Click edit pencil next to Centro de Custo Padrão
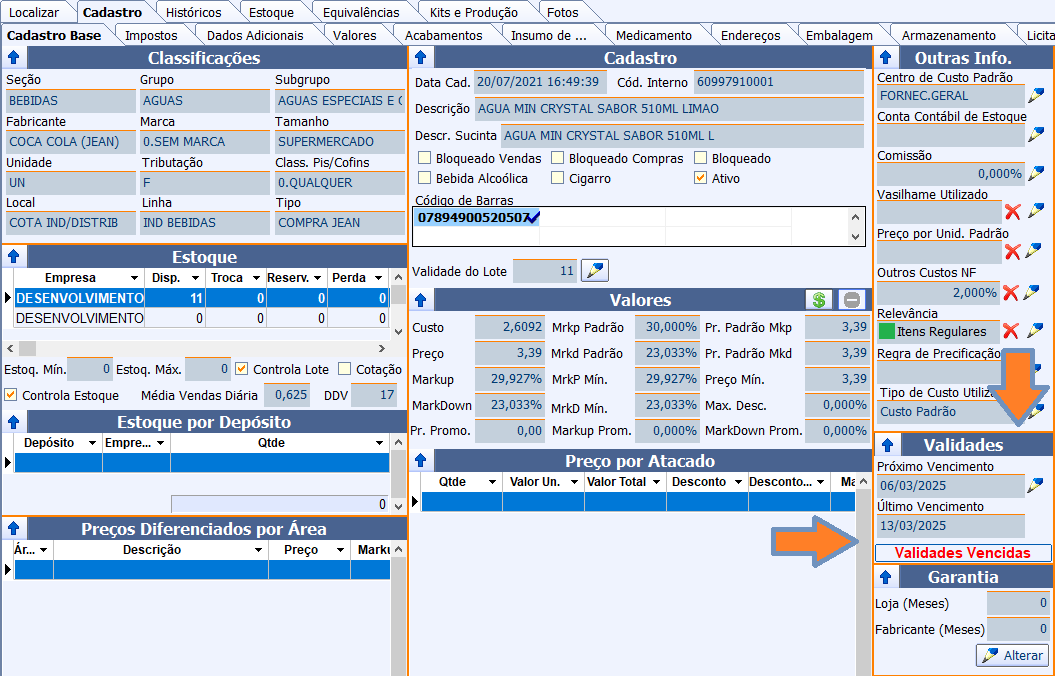 pos(1036,96)
